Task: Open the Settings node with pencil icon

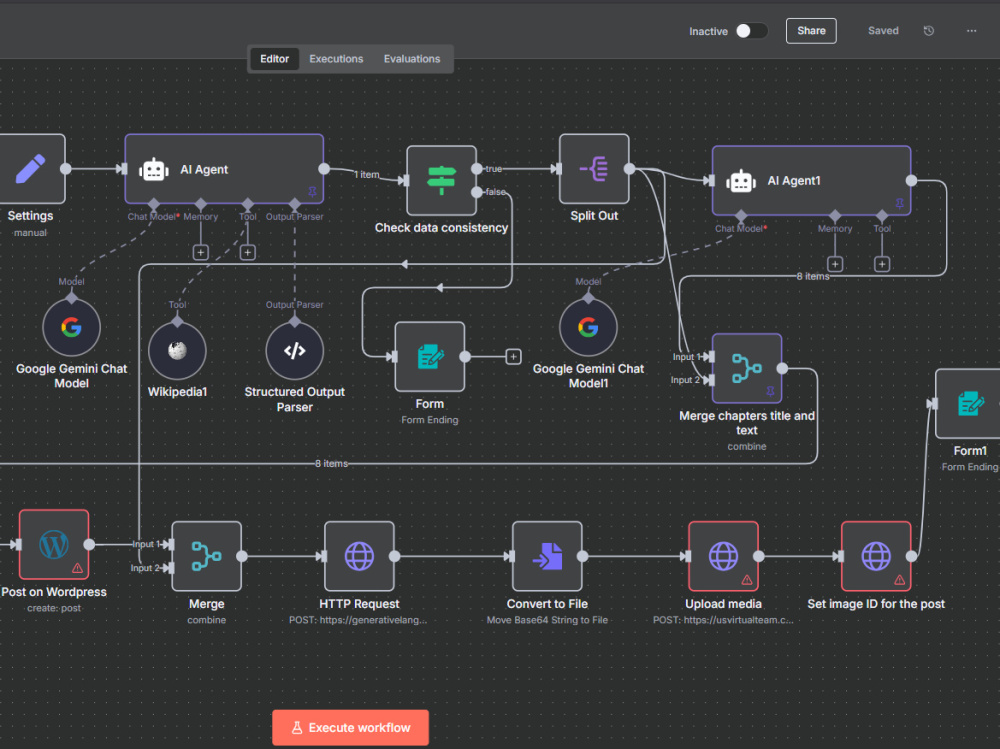Action: click(30, 169)
